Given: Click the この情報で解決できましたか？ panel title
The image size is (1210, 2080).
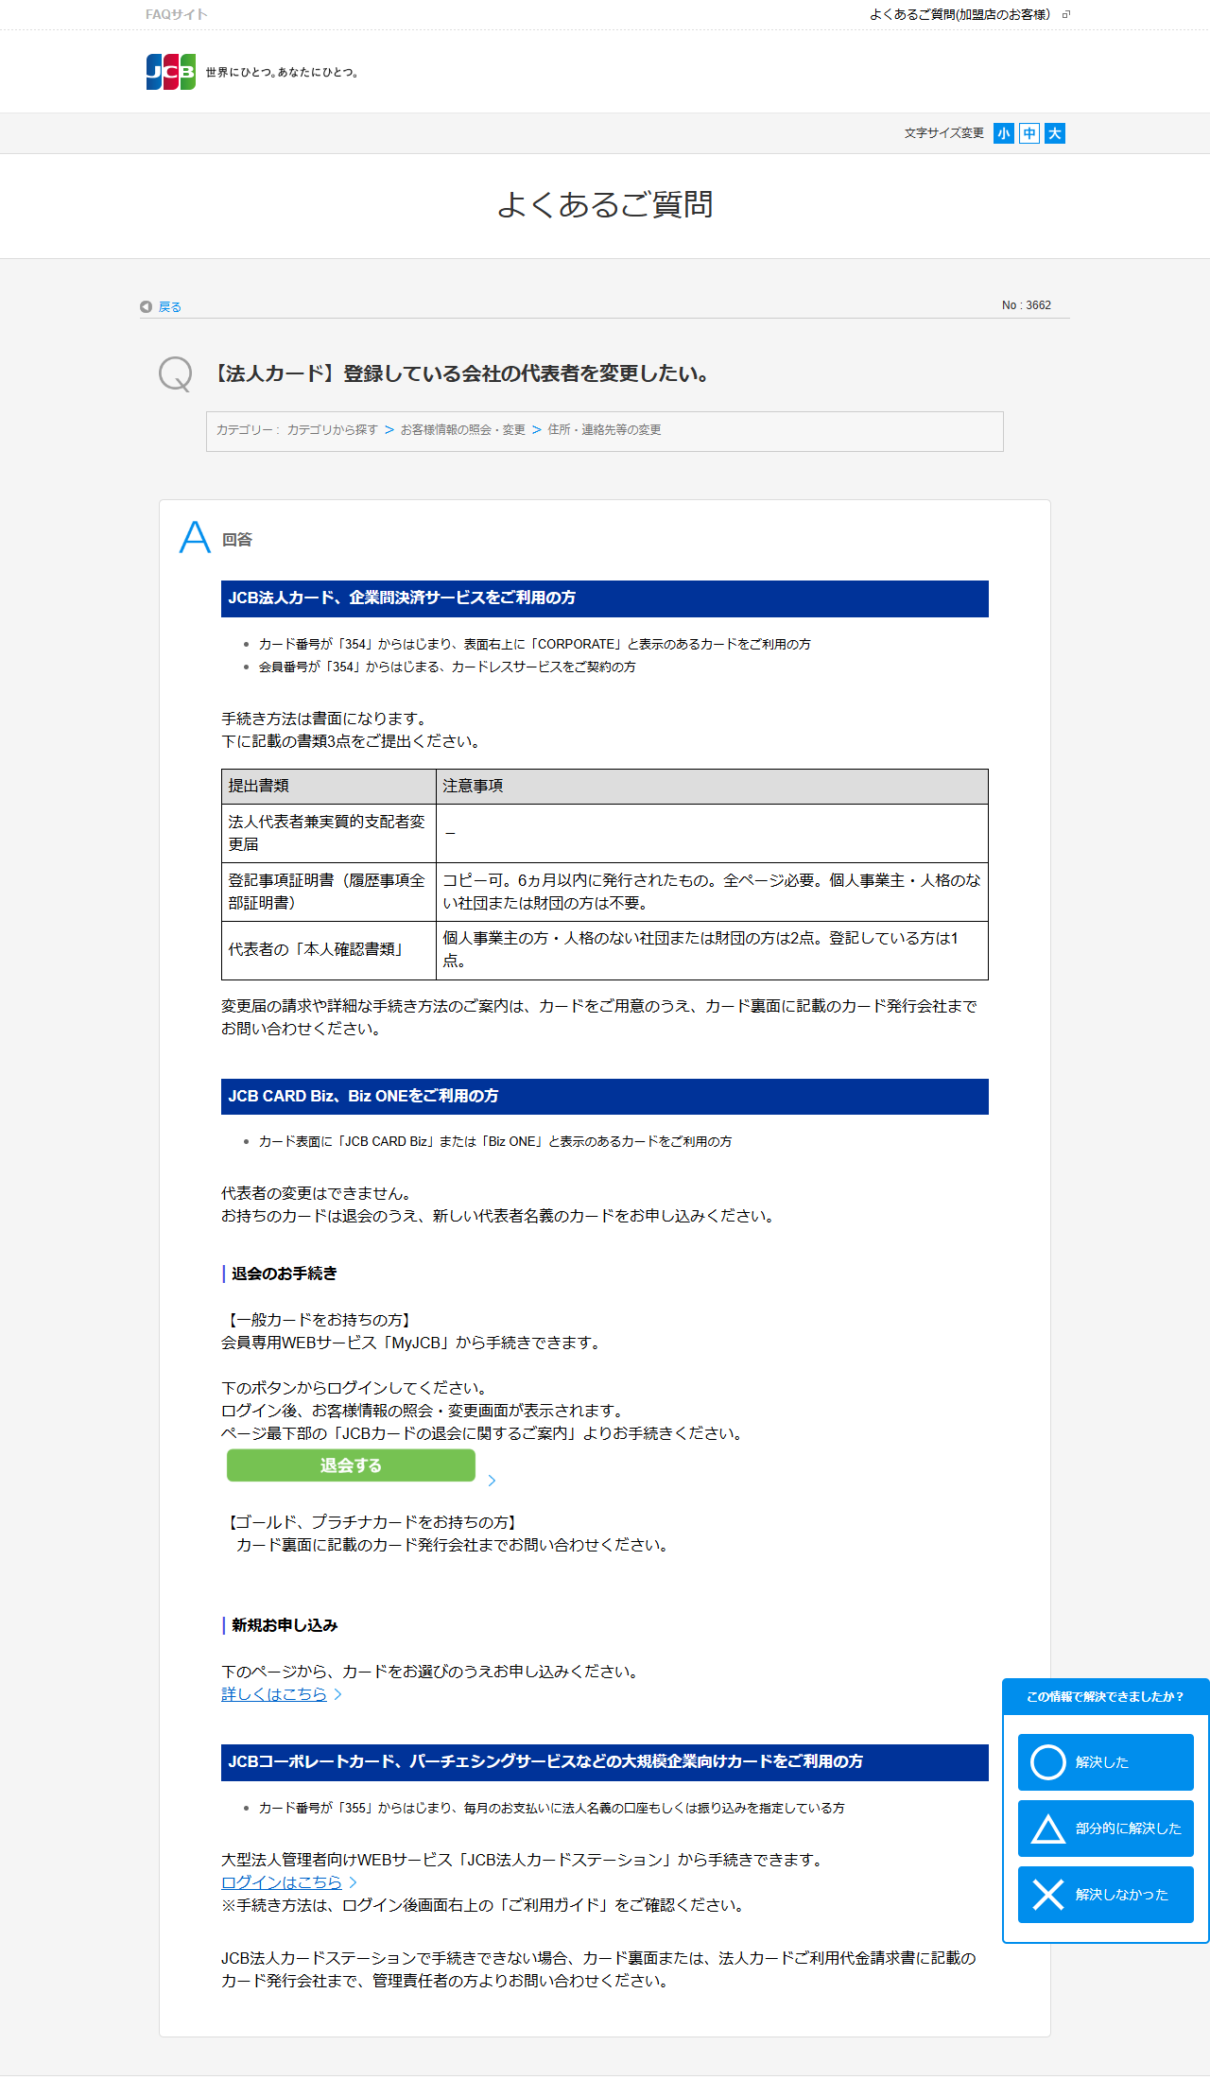Looking at the screenshot, I should tap(1105, 1697).
